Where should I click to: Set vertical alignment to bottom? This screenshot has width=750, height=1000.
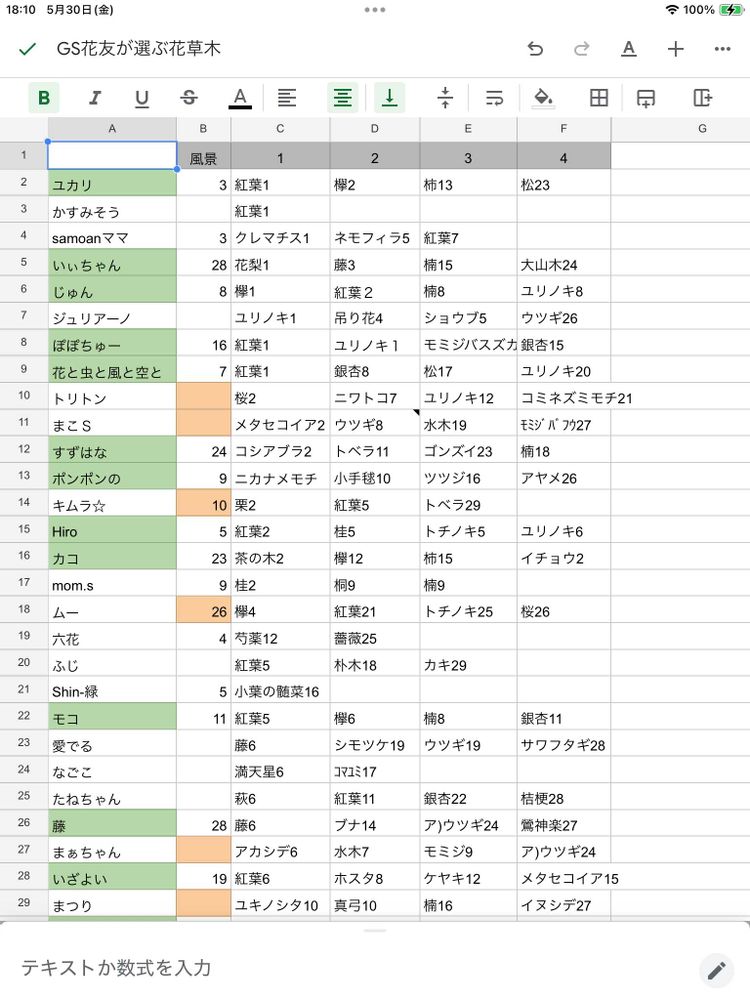point(390,97)
